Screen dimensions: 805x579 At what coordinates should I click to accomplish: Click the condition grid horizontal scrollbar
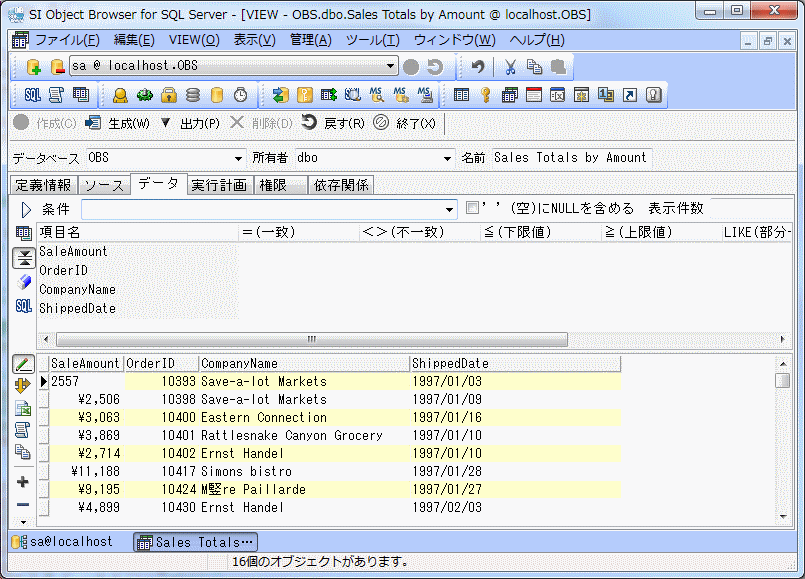311,339
